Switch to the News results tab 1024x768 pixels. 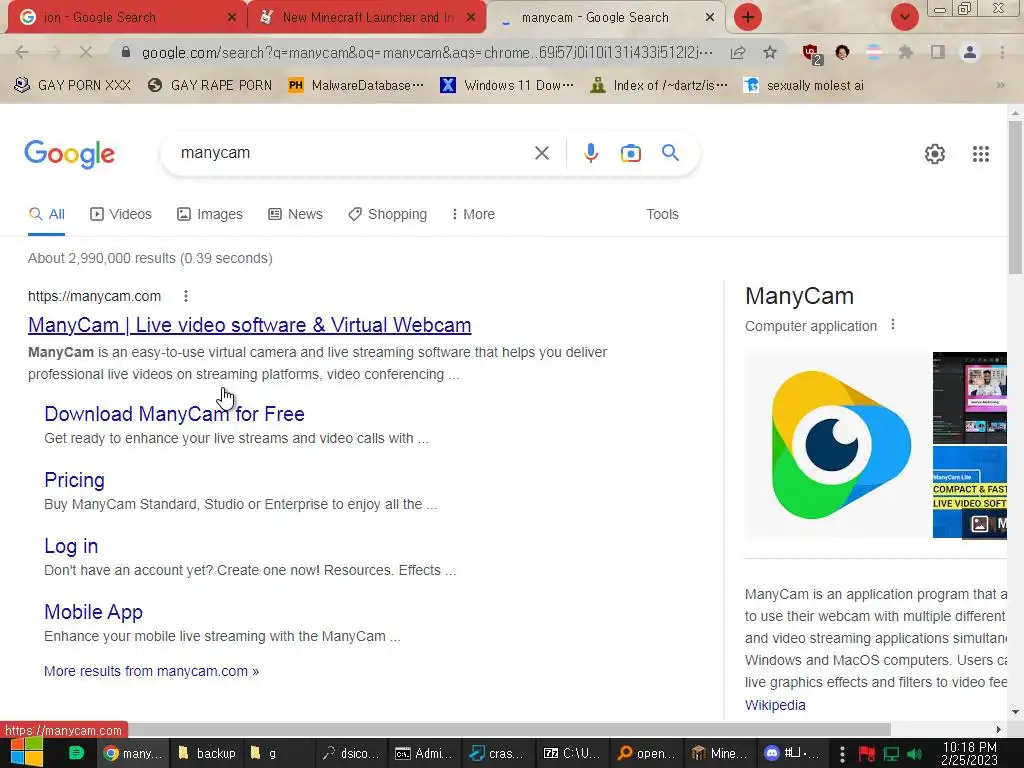click(x=296, y=214)
